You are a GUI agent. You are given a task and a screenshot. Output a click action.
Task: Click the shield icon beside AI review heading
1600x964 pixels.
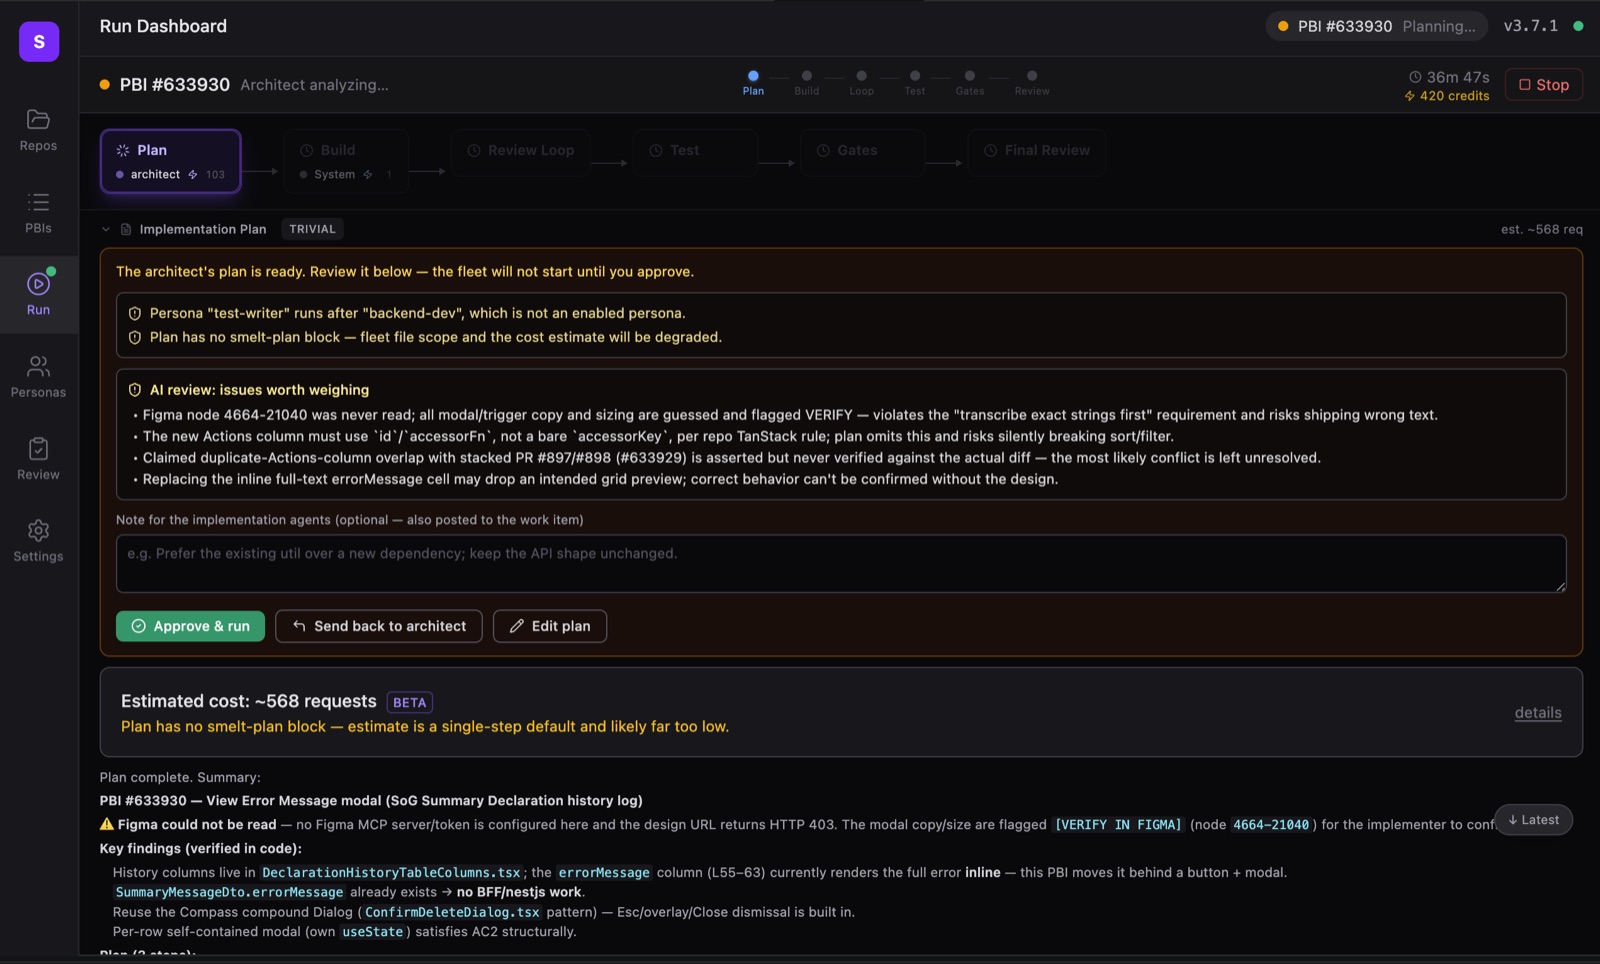tap(135, 390)
